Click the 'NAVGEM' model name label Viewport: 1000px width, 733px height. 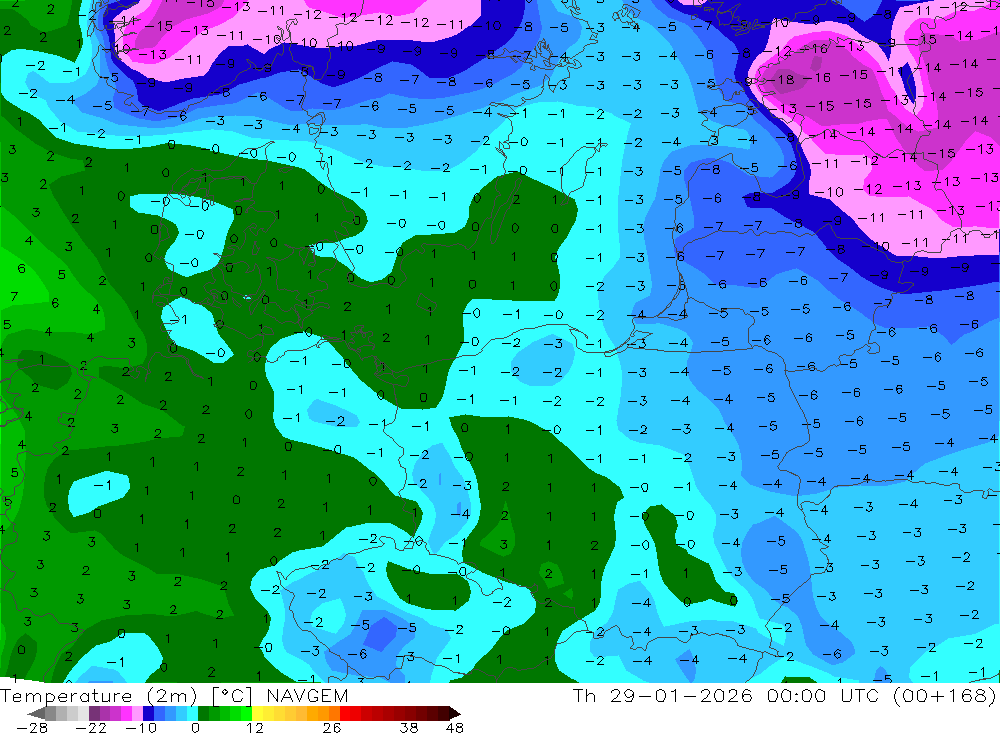(307, 696)
